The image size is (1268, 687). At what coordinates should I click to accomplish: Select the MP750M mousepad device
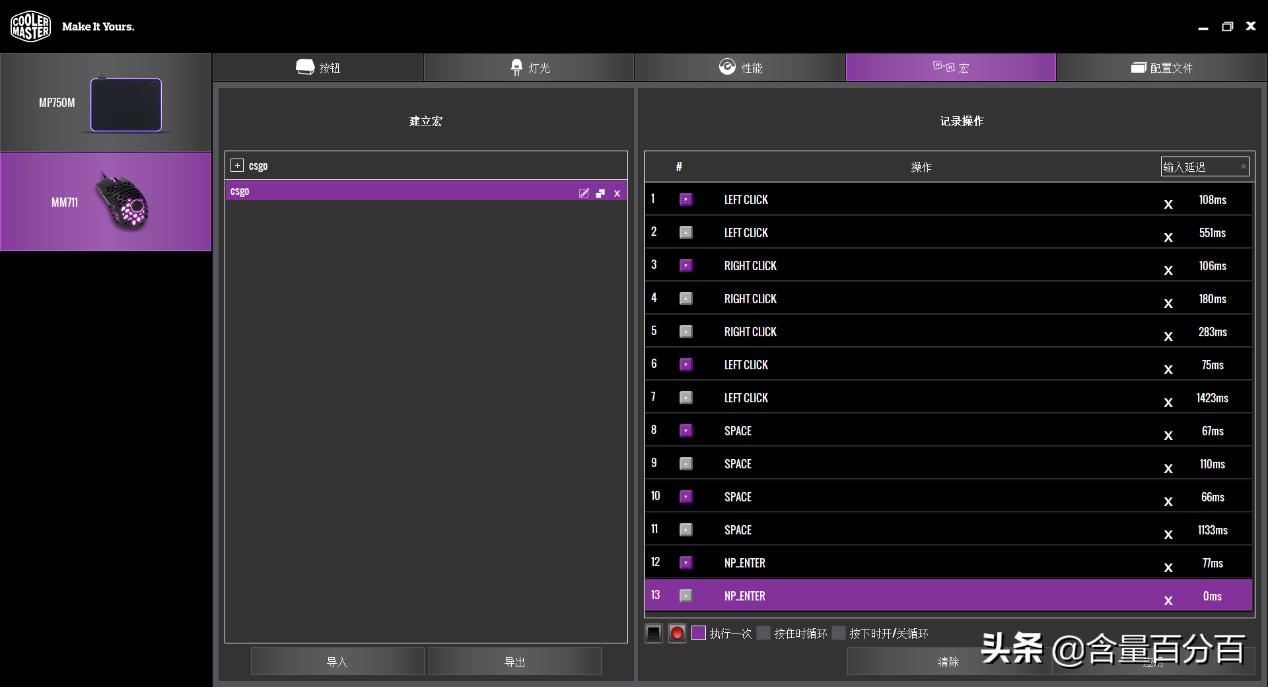[105, 103]
